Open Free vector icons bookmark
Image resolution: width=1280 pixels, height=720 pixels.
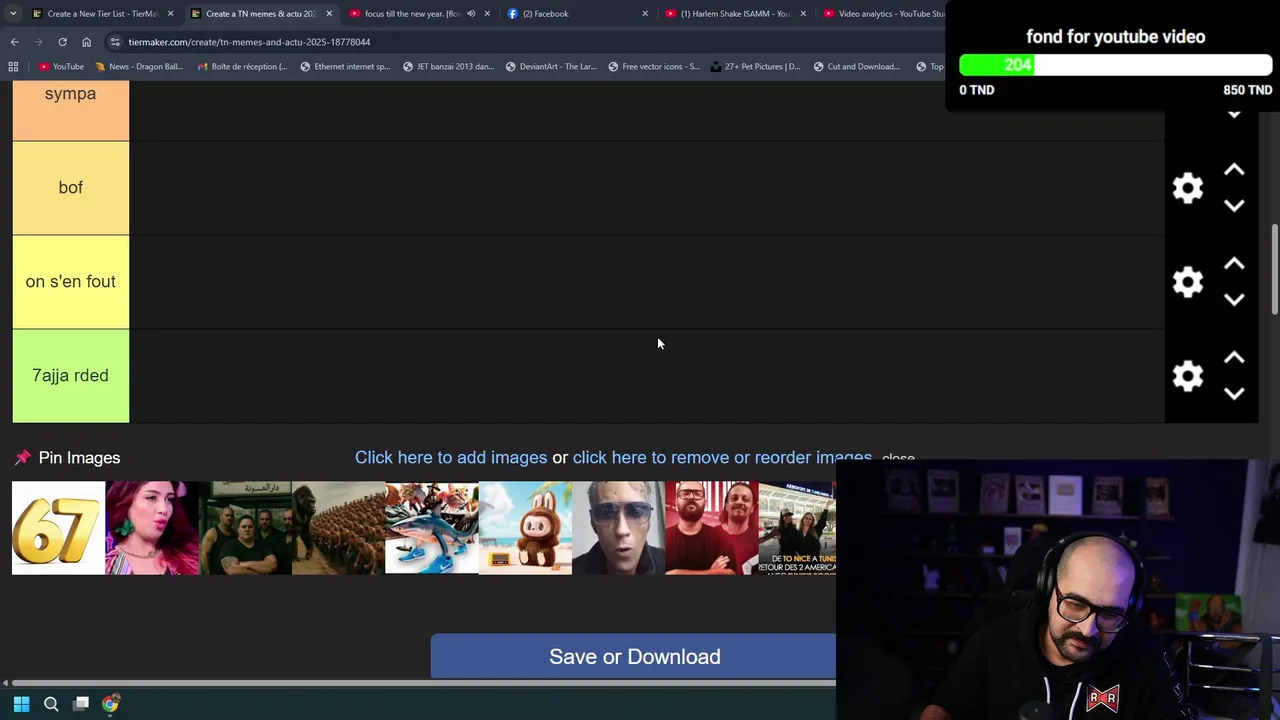[x=654, y=67]
